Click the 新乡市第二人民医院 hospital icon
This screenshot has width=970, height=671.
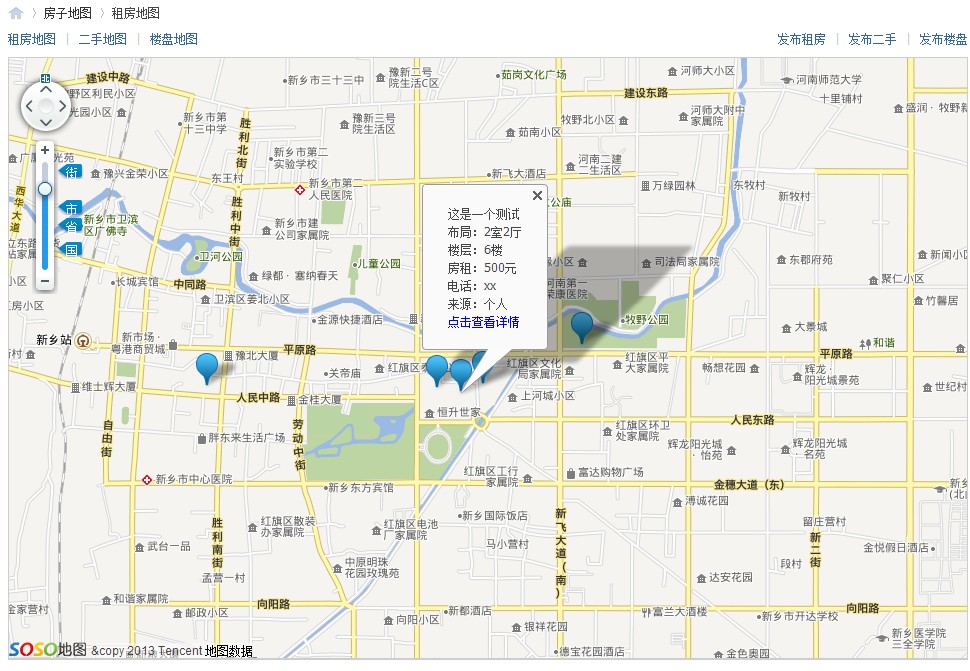(x=299, y=190)
